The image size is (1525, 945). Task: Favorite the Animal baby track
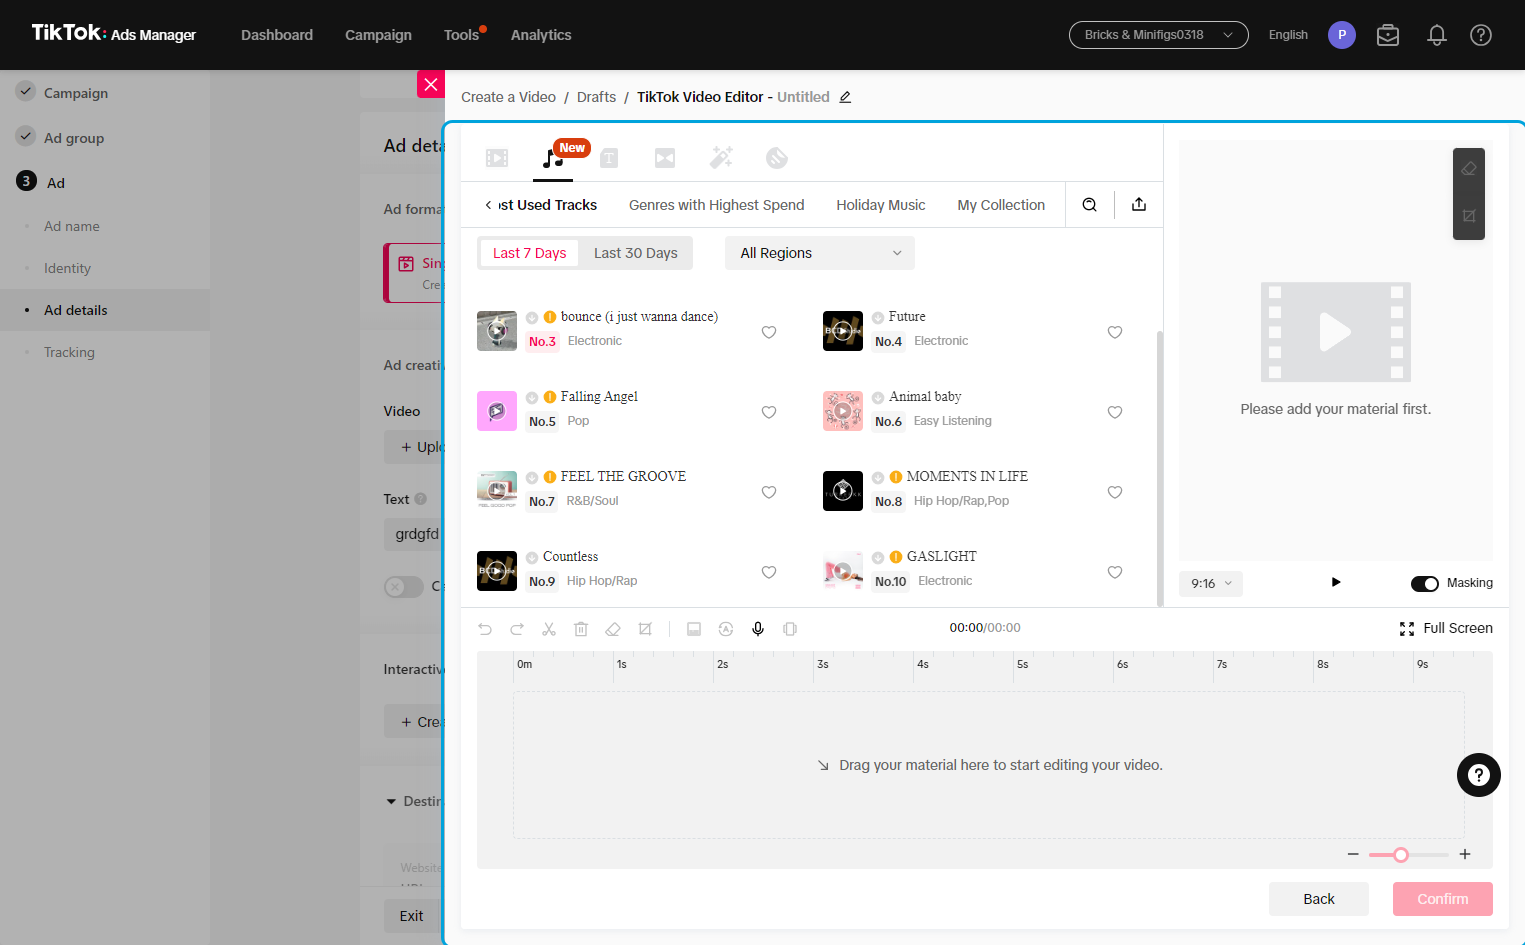1115,412
